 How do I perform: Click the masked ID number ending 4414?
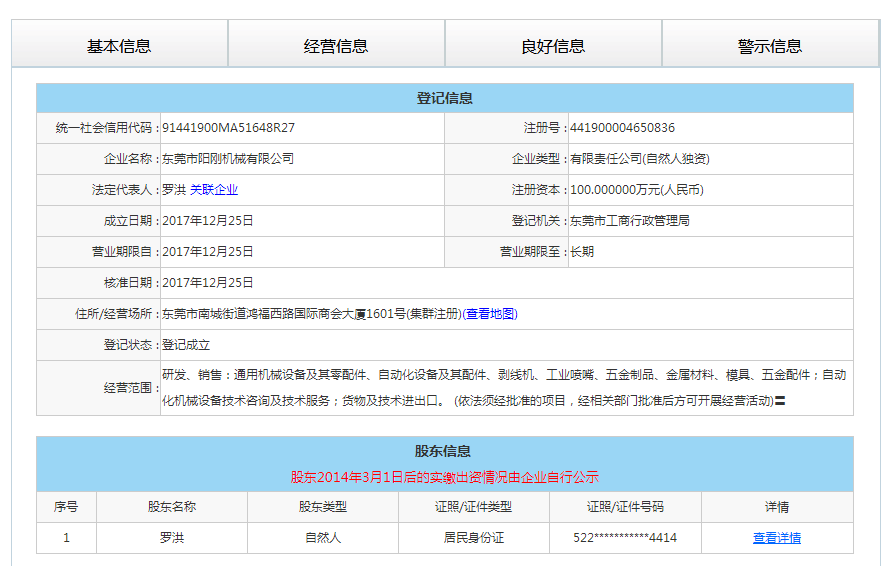click(625, 538)
